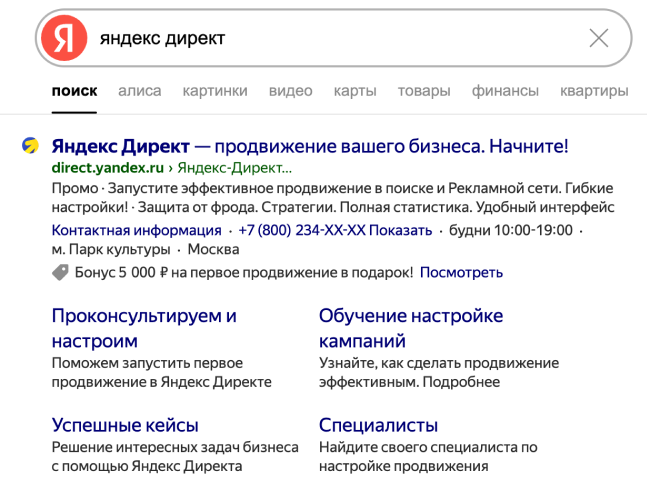The image size is (647, 500).
Task: Click the green direct.yandex.ru URL
Action: coord(108,168)
